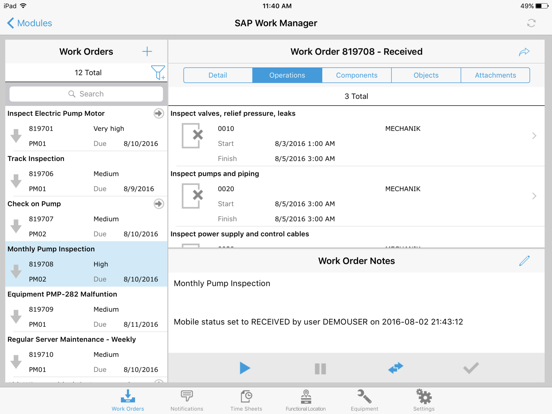The width and height of the screenshot is (552, 414).
Task: Expand operation 0020 details chevron
Action: (534, 196)
